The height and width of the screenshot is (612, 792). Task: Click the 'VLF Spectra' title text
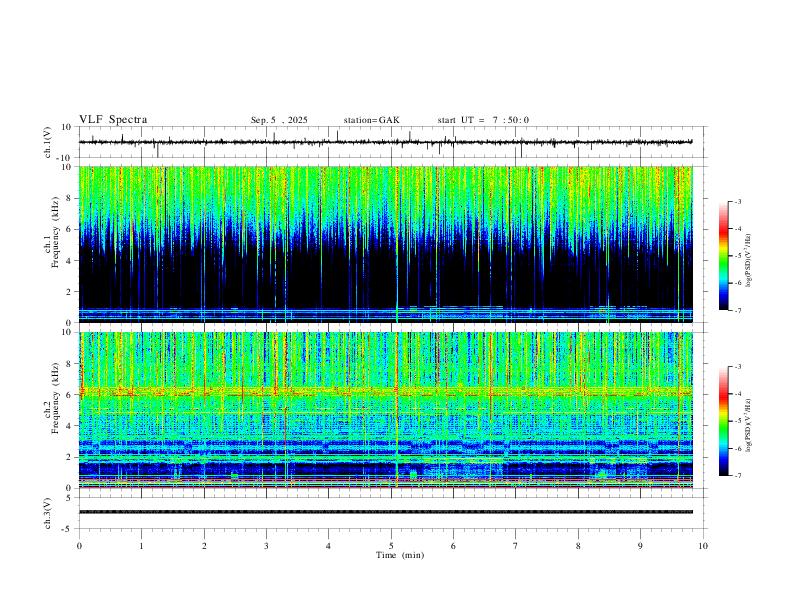[x=113, y=120]
